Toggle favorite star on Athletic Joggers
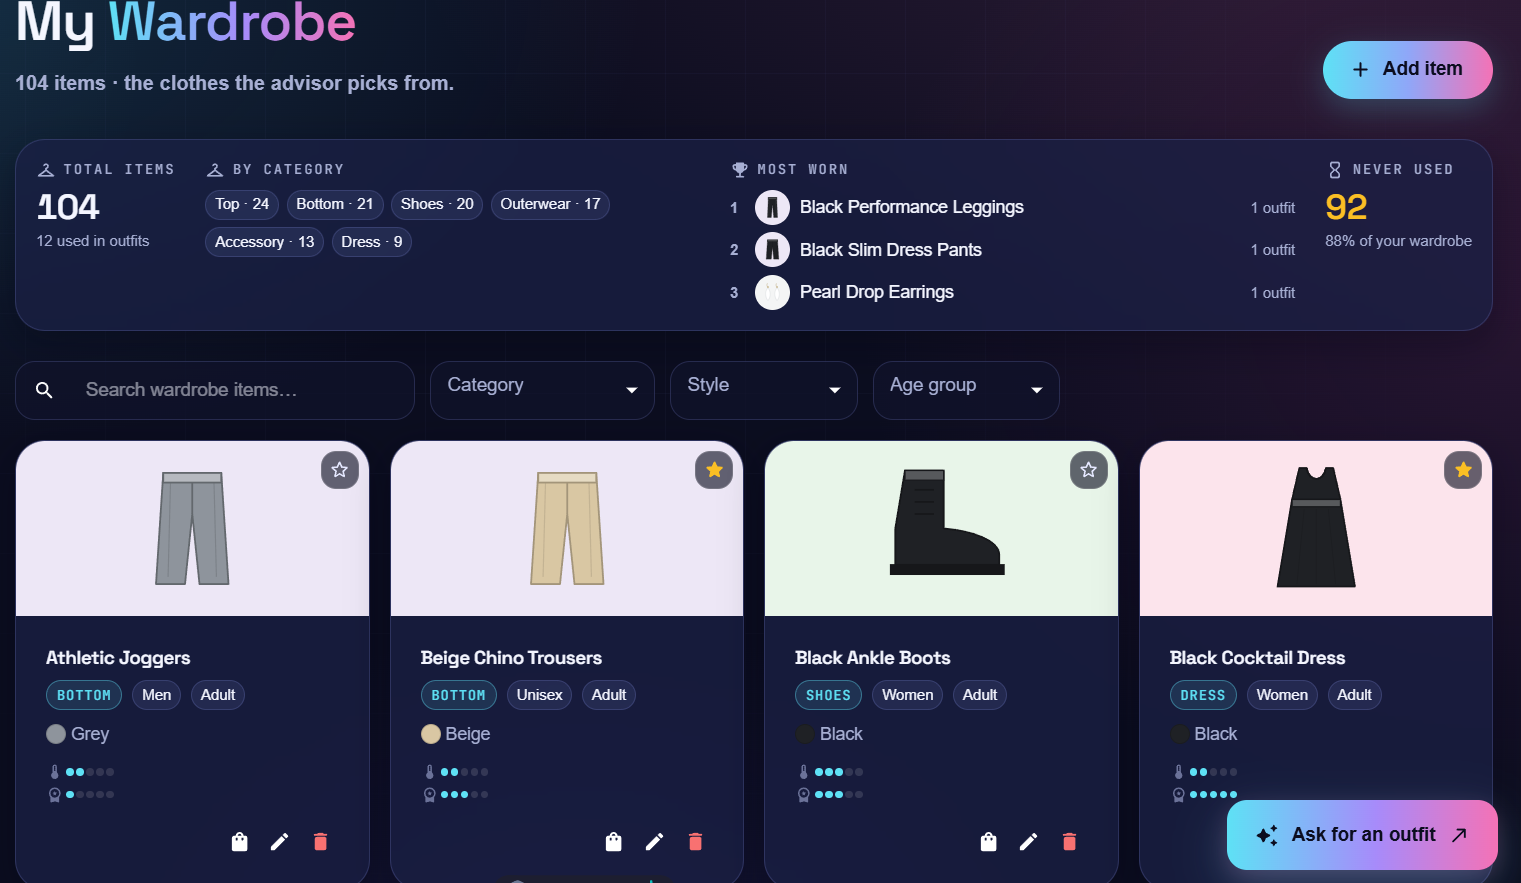 click(340, 470)
